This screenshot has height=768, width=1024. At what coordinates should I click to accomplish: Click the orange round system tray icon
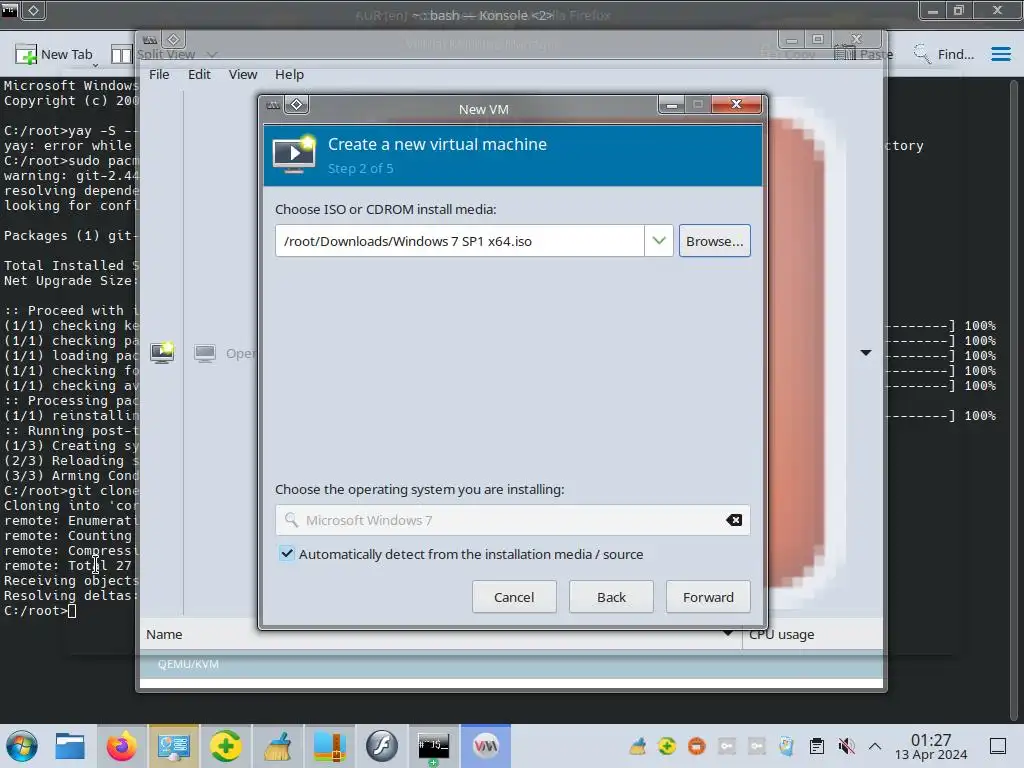697,746
